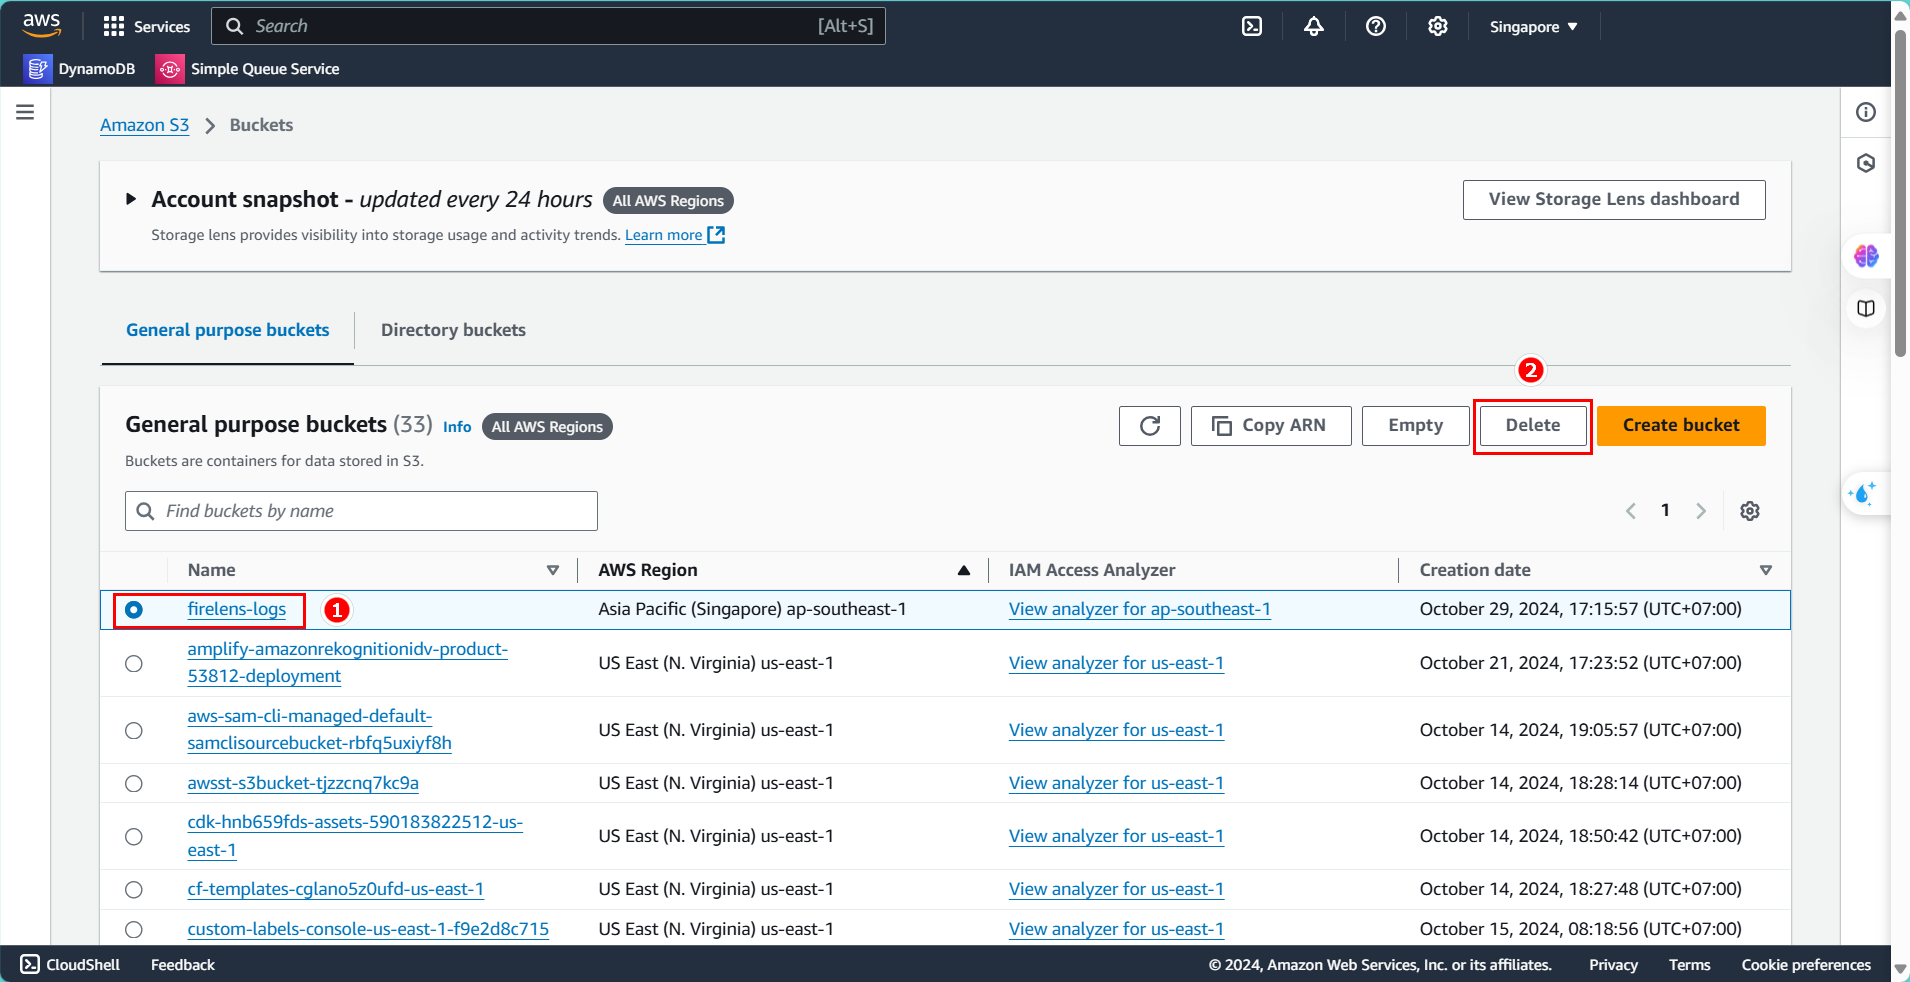The image size is (1910, 982).
Task: Open the Simple Queue Service shortcut
Action: (248, 68)
